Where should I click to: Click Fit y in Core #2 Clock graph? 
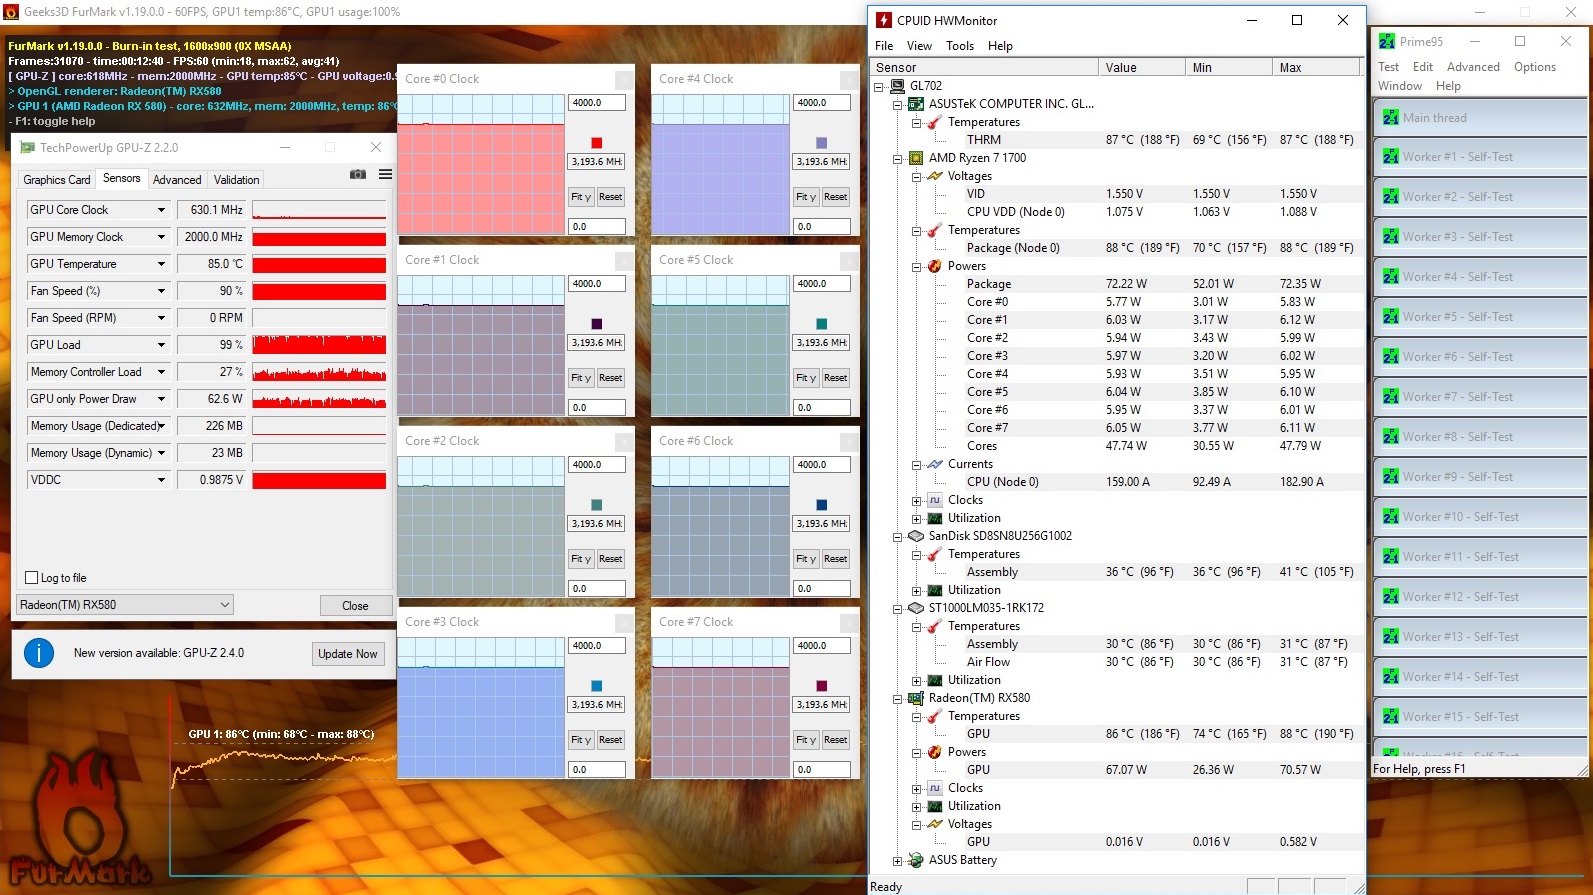pos(581,559)
